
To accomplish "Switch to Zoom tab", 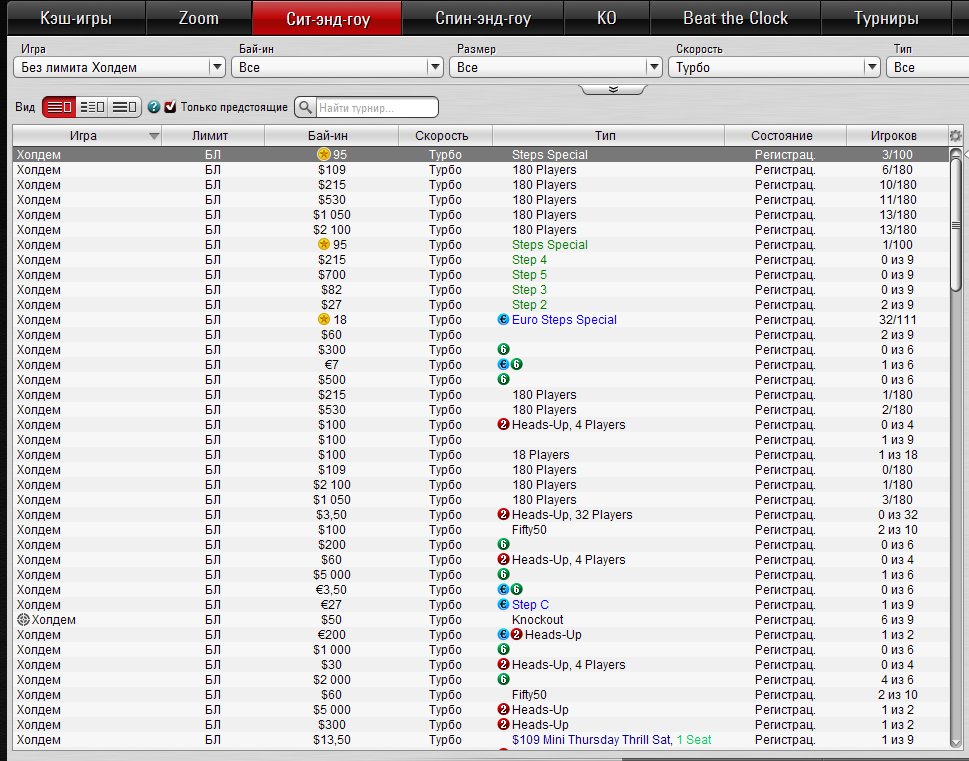I will (199, 18).
